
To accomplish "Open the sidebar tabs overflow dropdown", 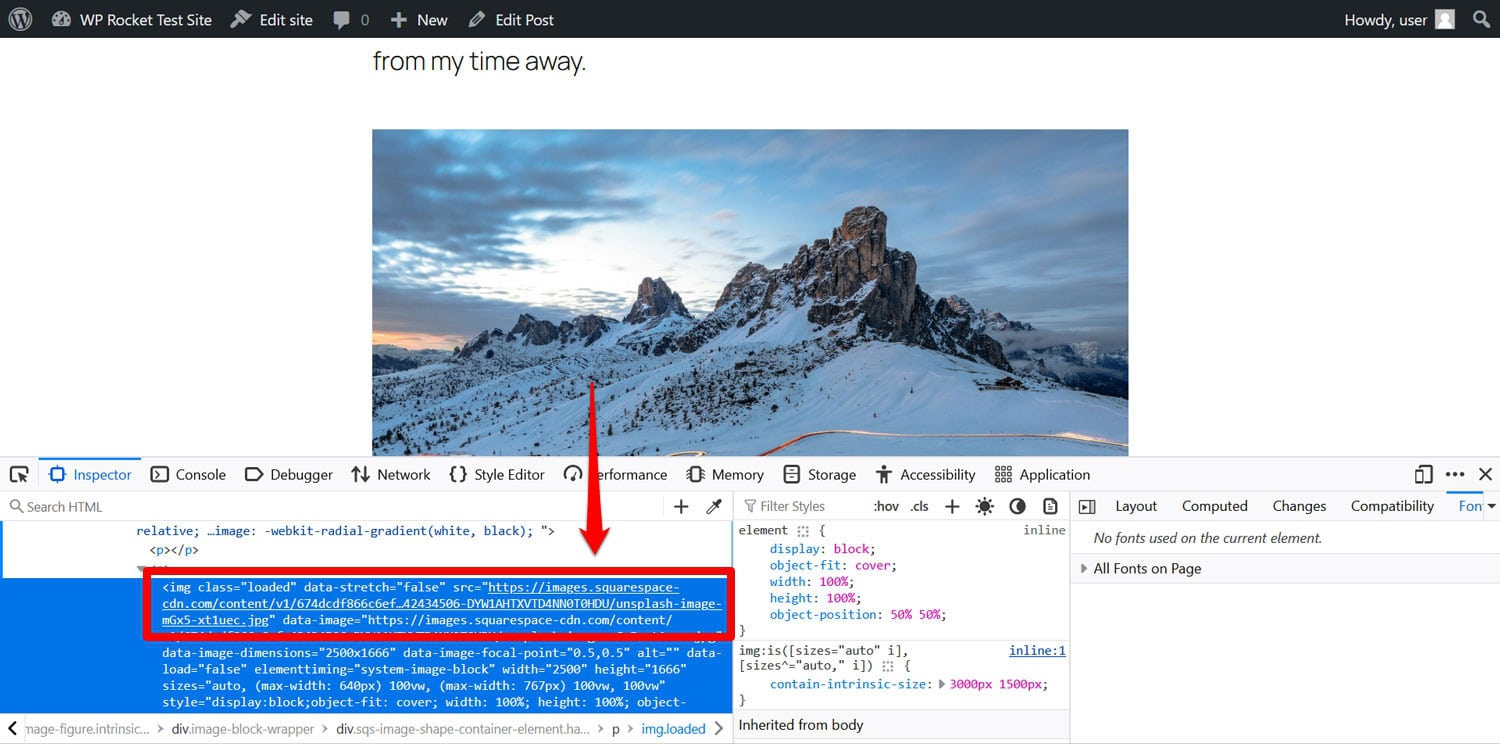I will [1492, 506].
